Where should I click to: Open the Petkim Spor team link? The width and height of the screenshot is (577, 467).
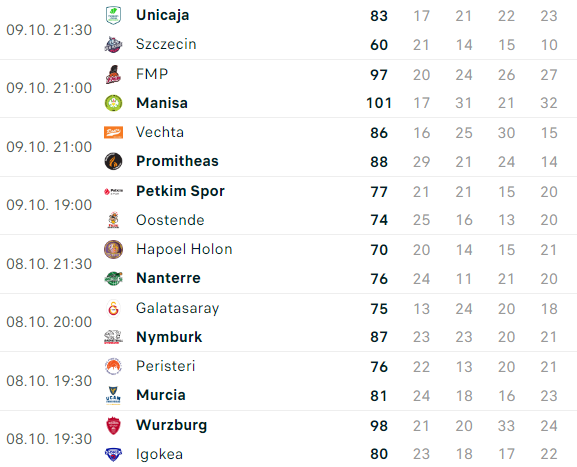click(180, 191)
